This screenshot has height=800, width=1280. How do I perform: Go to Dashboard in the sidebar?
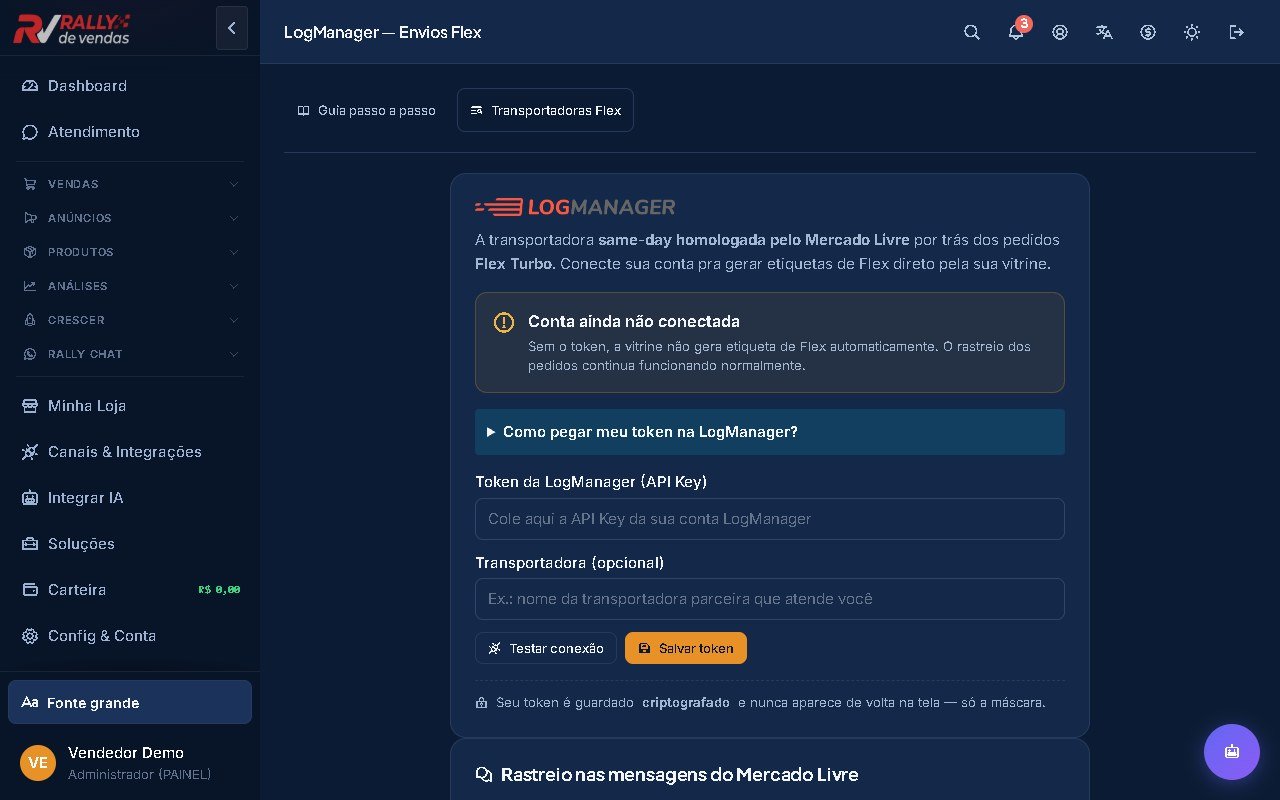(130, 86)
